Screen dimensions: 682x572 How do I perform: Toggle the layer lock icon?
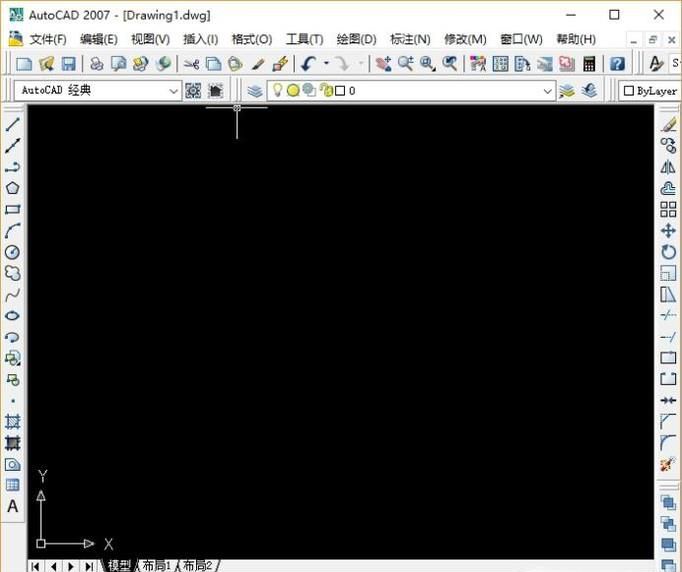(325, 91)
